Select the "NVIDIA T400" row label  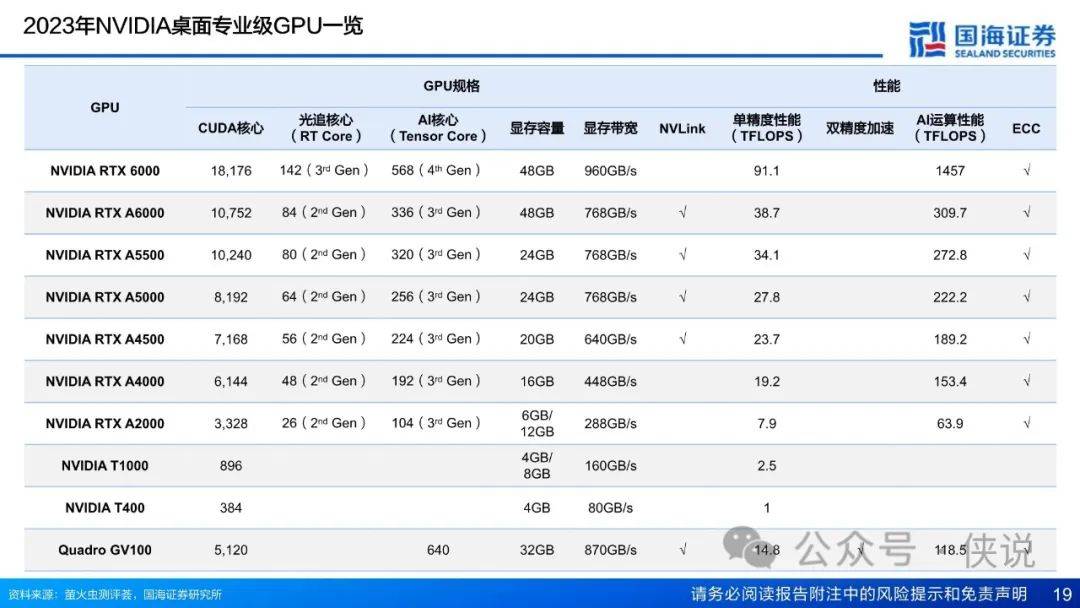(x=105, y=508)
